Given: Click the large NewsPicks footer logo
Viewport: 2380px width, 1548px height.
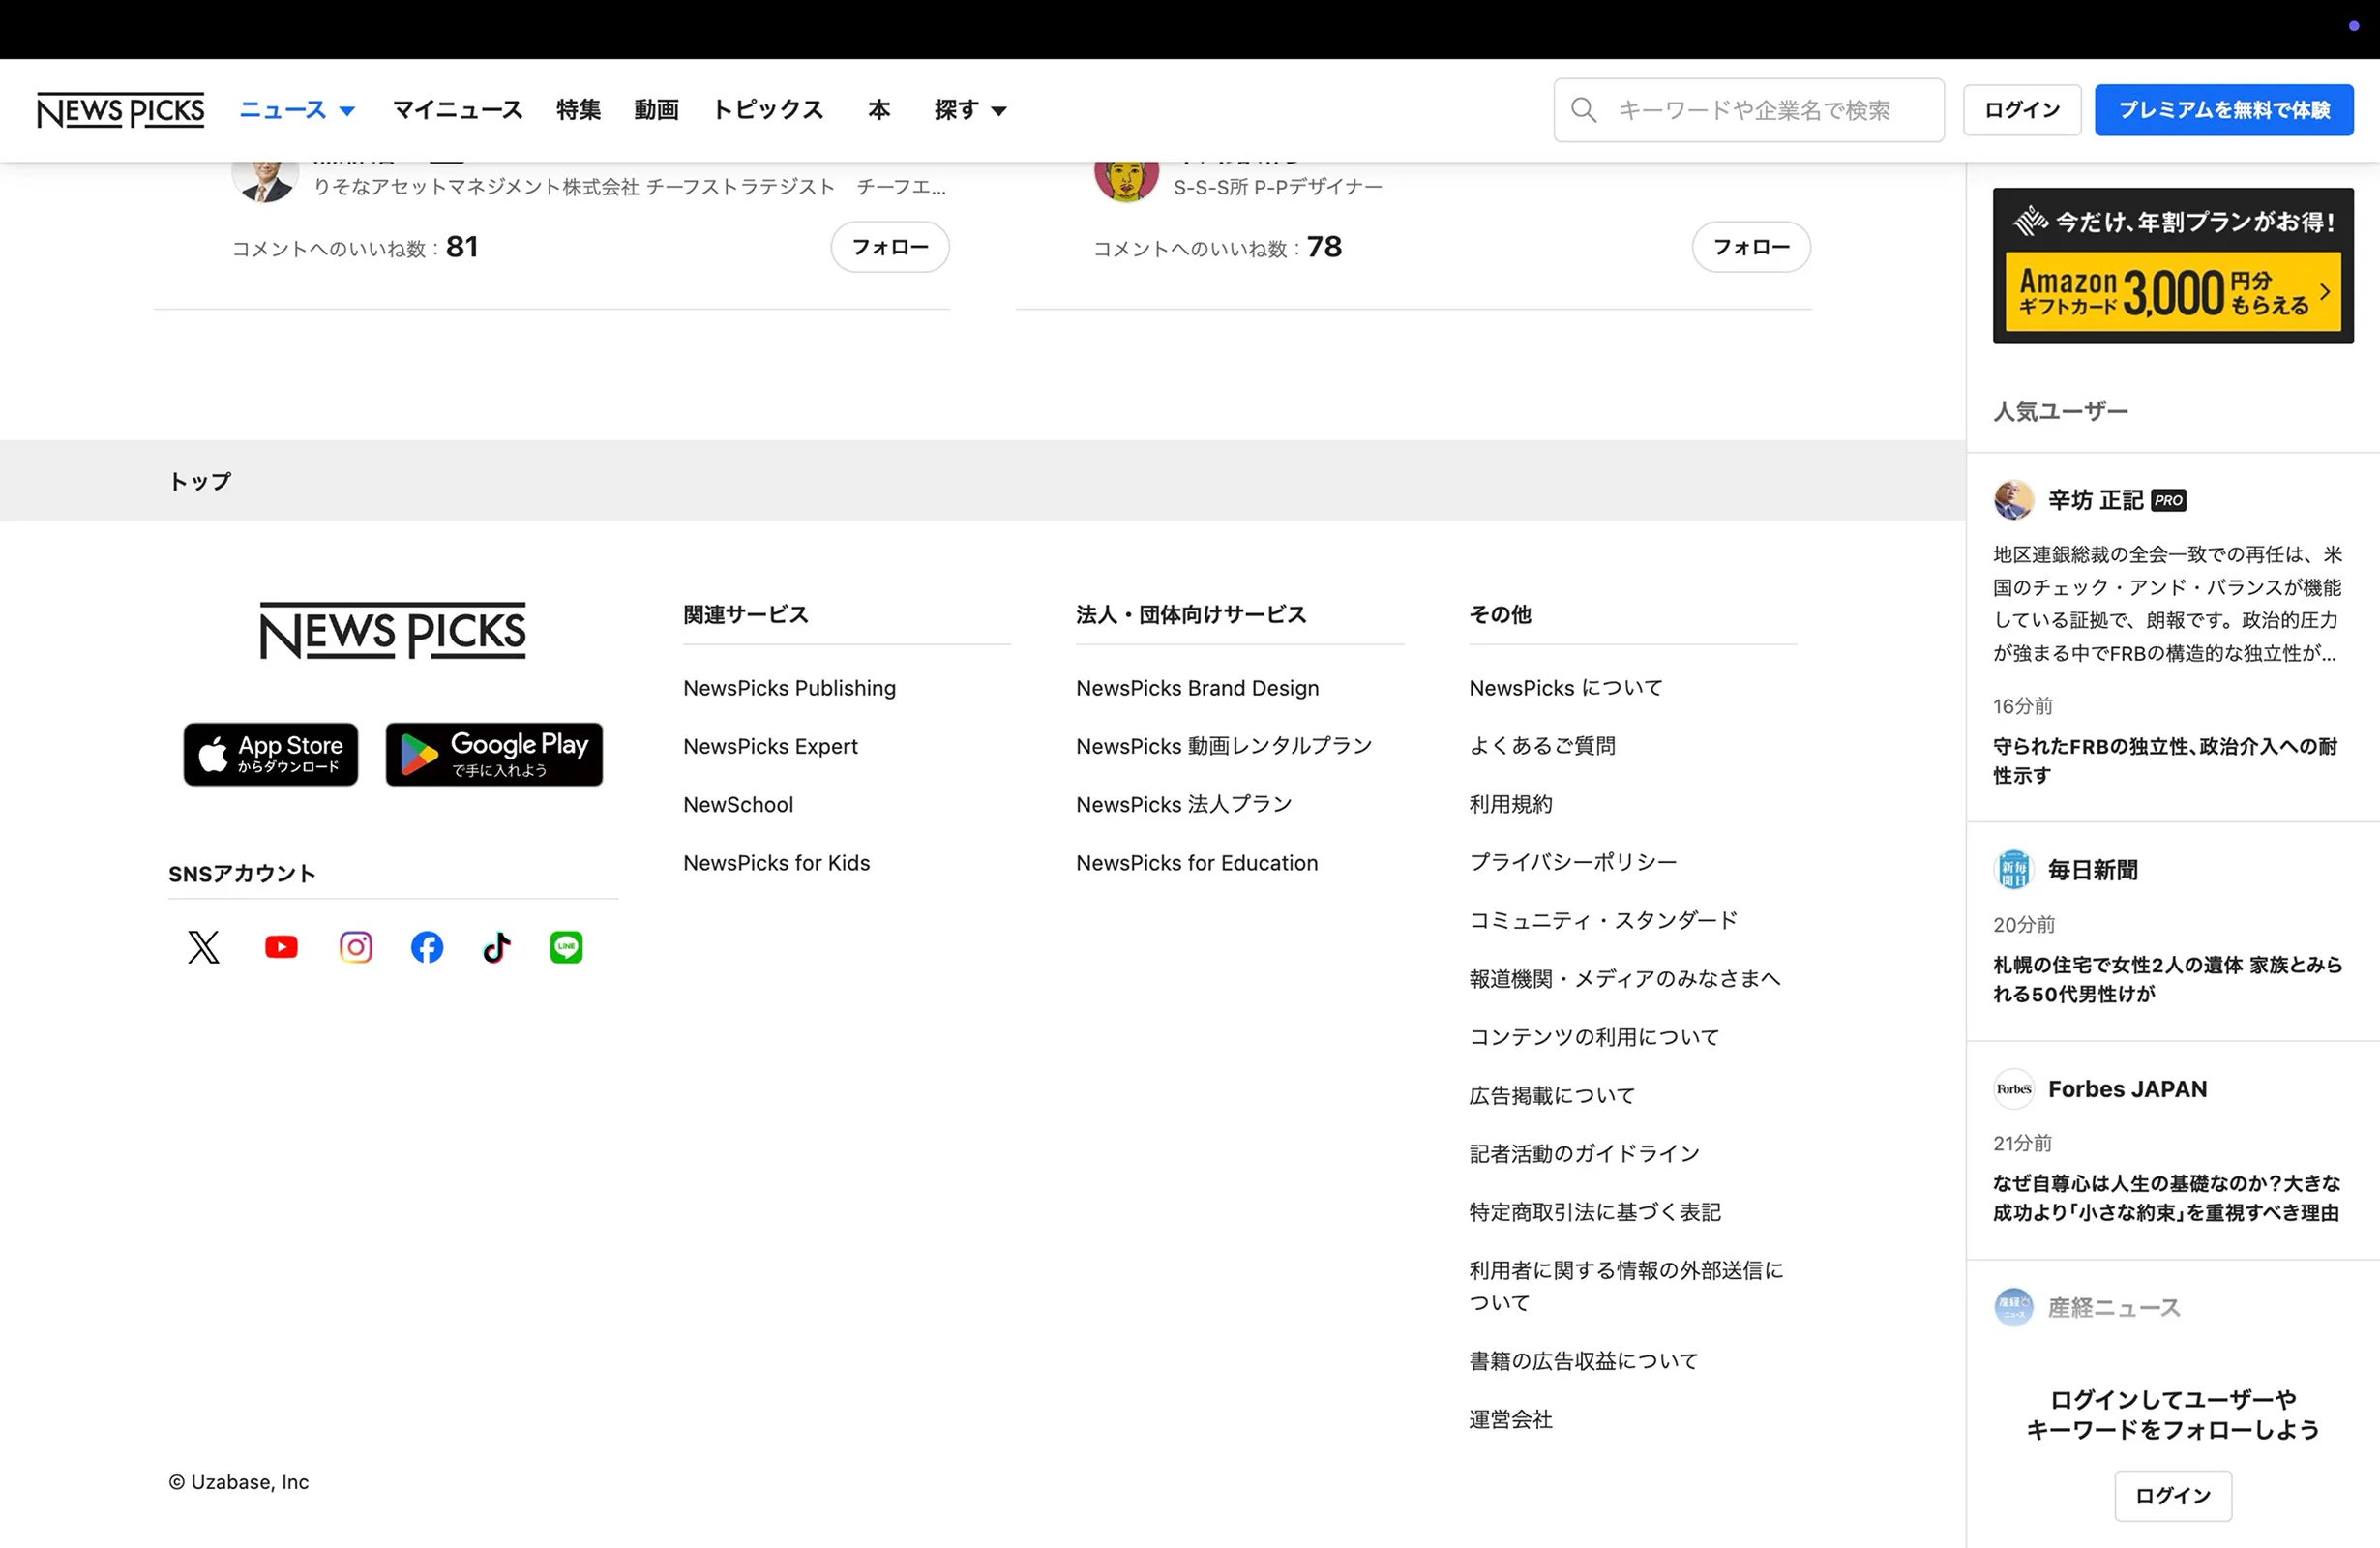Looking at the screenshot, I should pos(392,630).
